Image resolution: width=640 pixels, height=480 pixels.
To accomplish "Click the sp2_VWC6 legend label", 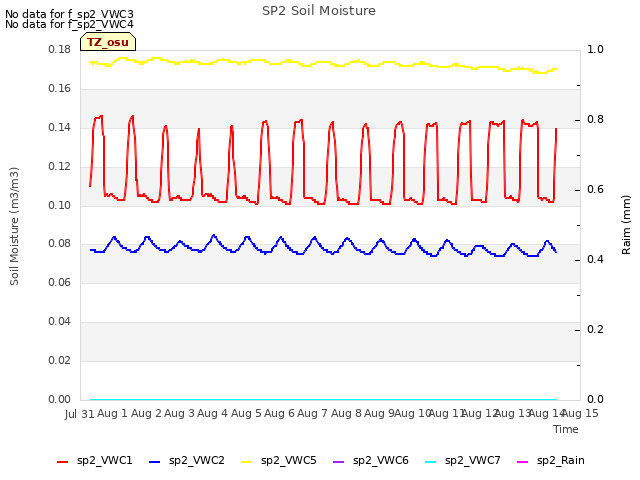I will pos(381,461).
